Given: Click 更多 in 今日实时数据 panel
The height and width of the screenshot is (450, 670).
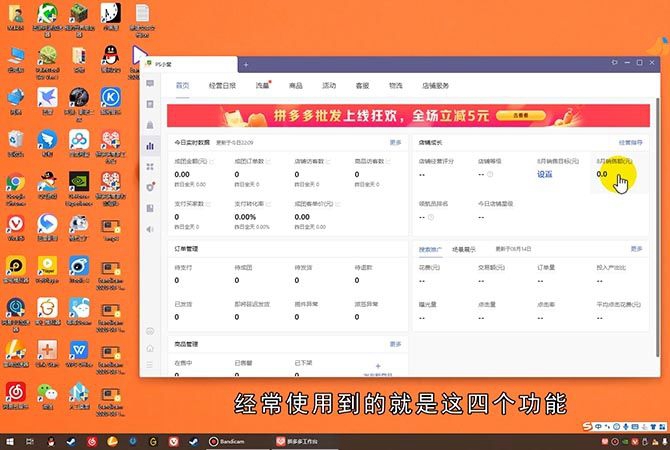Looking at the screenshot, I should pyautogui.click(x=396, y=142).
